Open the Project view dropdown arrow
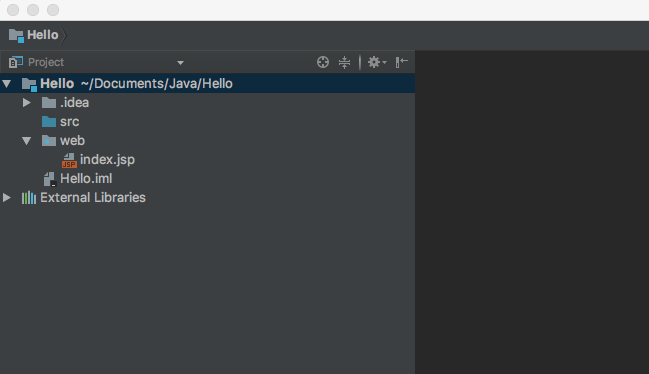Viewport: 649px width, 374px height. click(x=180, y=63)
